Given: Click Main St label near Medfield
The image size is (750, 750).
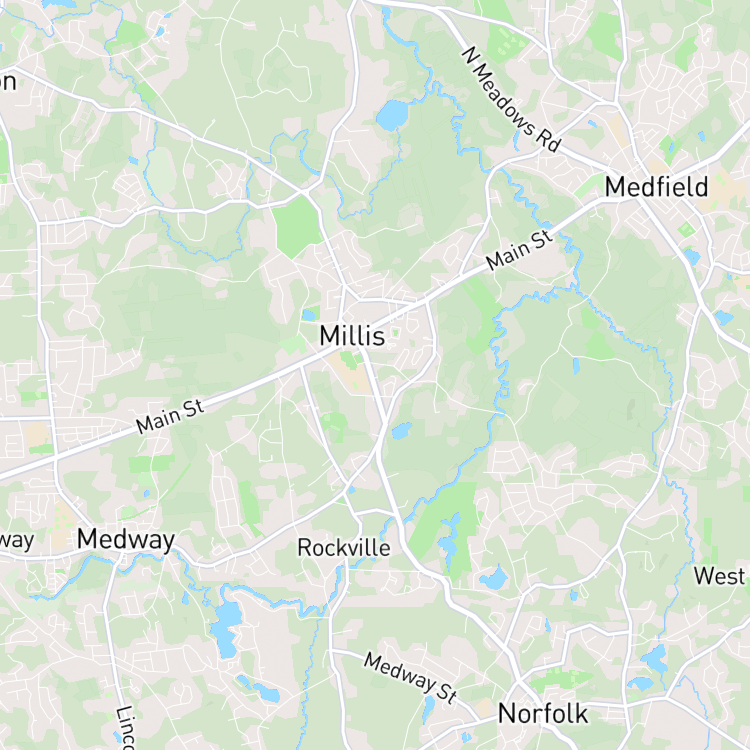Looking at the screenshot, I should [x=519, y=251].
